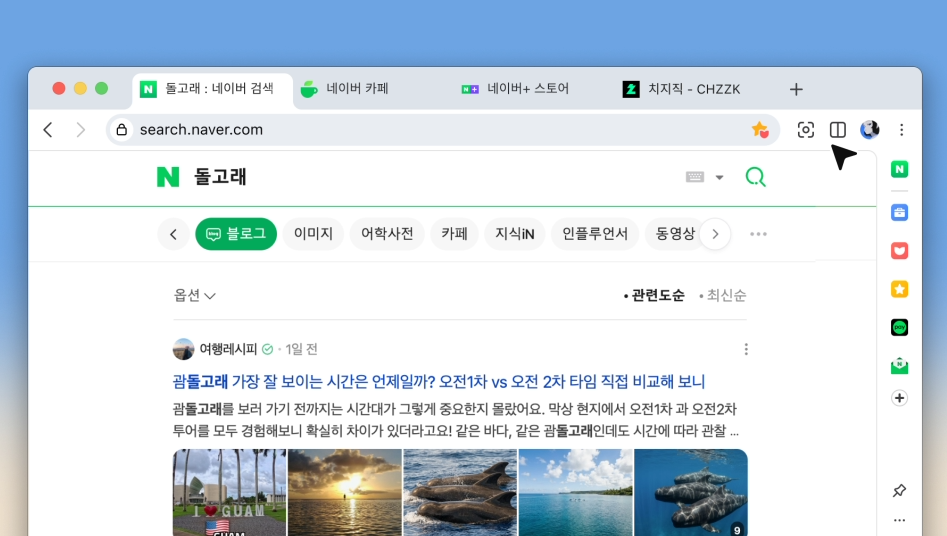This screenshot has height=536, width=947.
Task: Click the bookmark star icon in address bar
Action: pos(760,129)
